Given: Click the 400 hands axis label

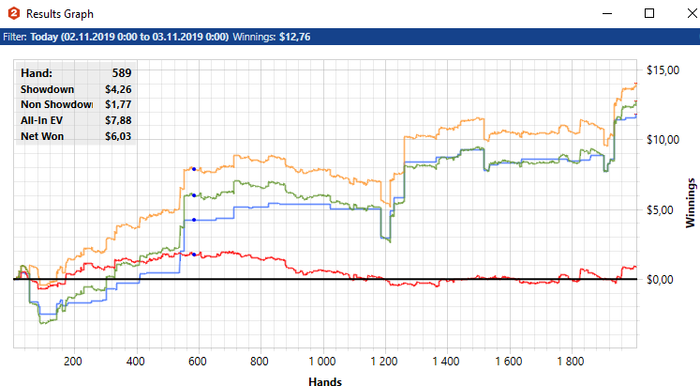Looking at the screenshot, I should click(135, 361).
